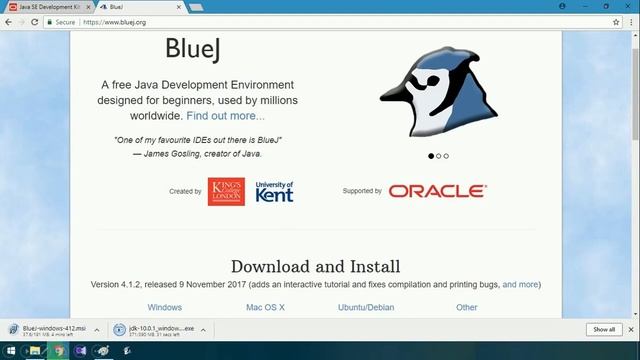Close the downloads bar
Screen dimensions: 640x360
coord(631,329)
